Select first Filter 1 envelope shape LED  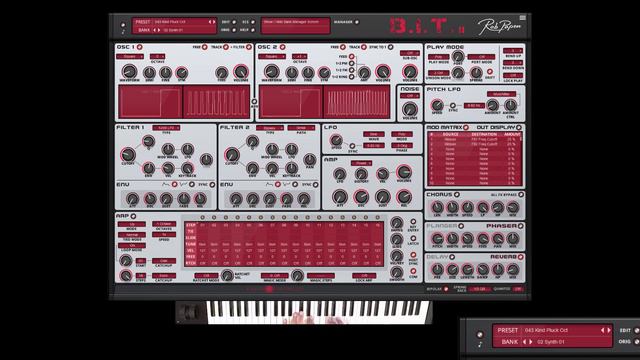pyautogui.click(x=174, y=184)
